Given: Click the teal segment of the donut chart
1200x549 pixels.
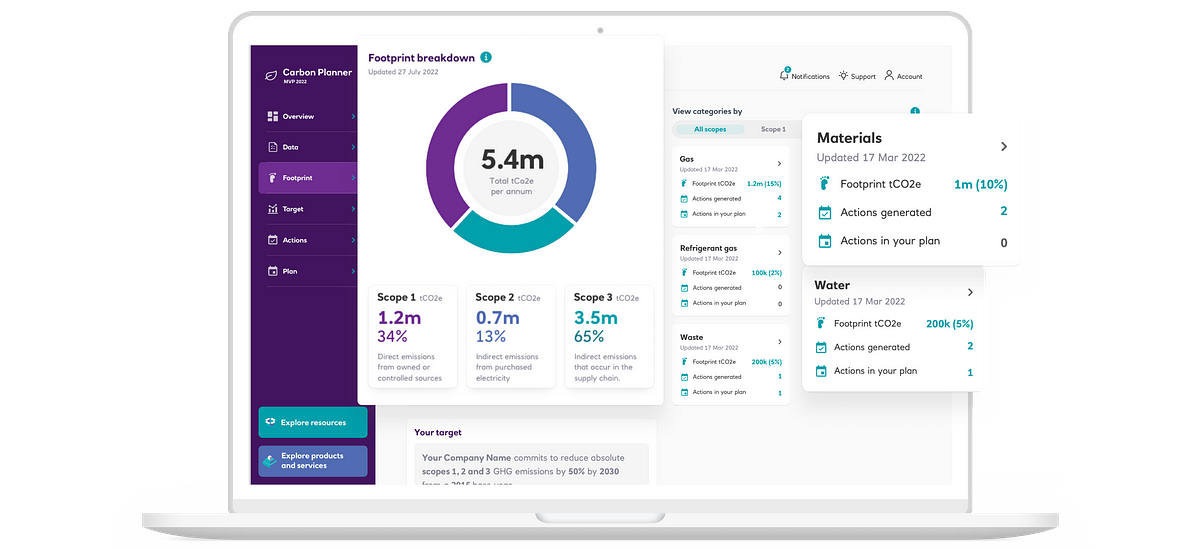Looking at the screenshot, I should (497, 235).
